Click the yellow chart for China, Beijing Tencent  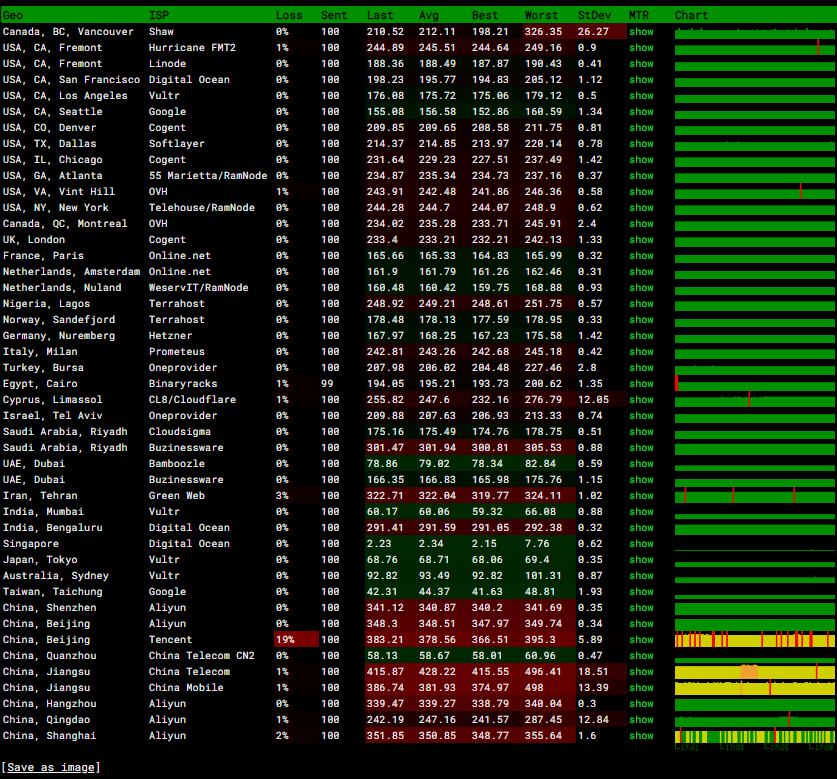tap(755, 640)
